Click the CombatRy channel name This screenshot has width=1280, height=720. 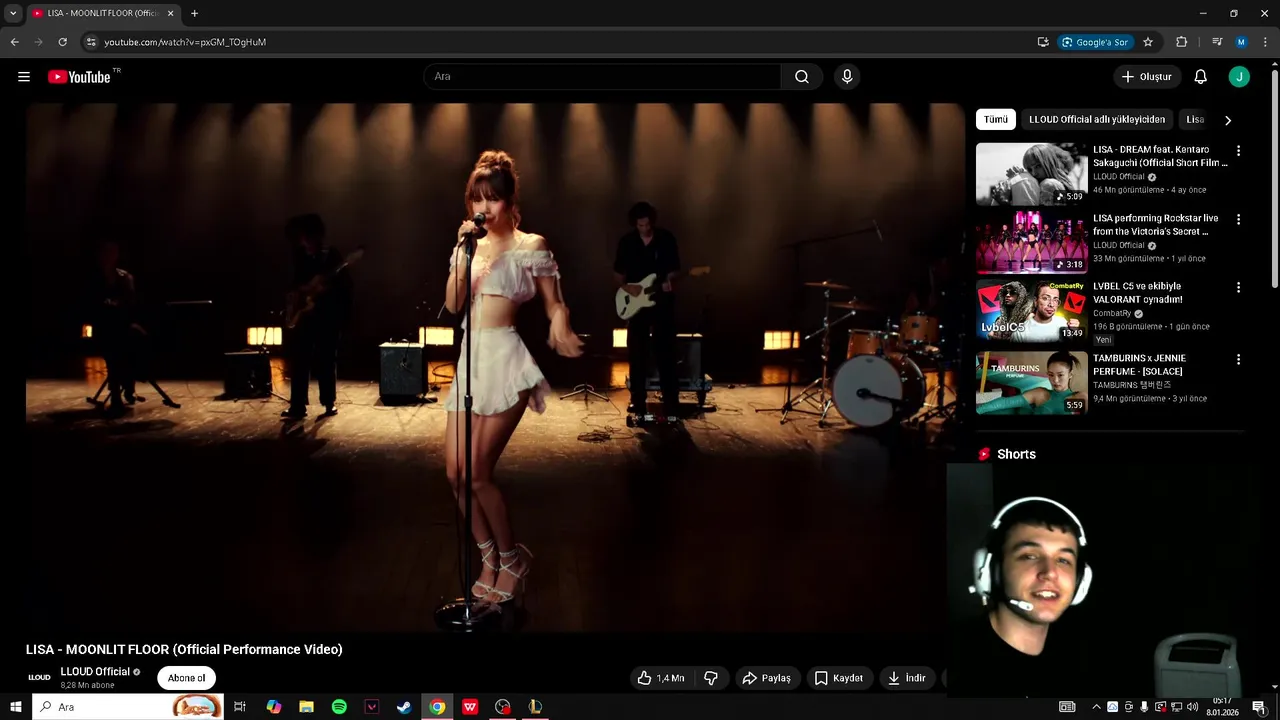coord(1112,313)
